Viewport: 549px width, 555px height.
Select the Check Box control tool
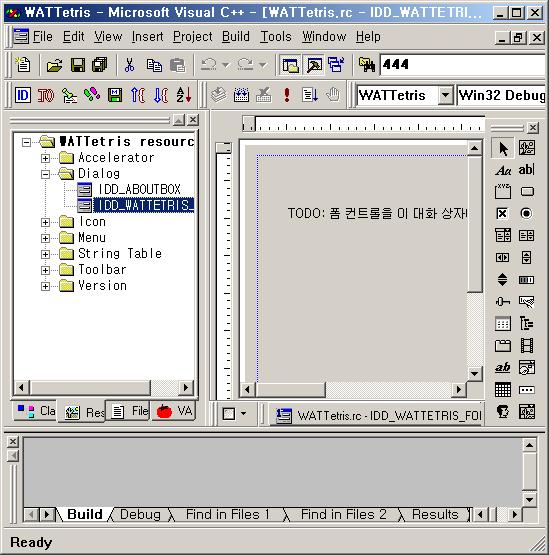pyautogui.click(x=503, y=213)
